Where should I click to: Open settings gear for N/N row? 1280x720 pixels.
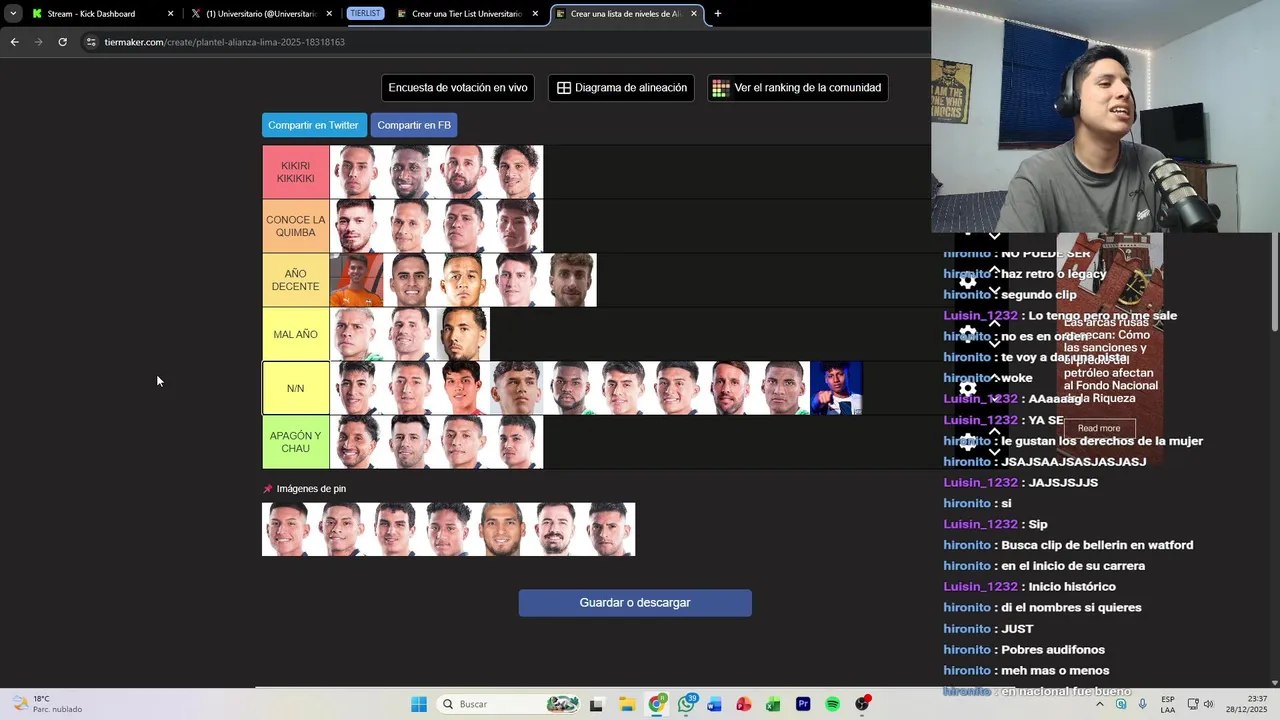pyautogui.click(x=968, y=388)
